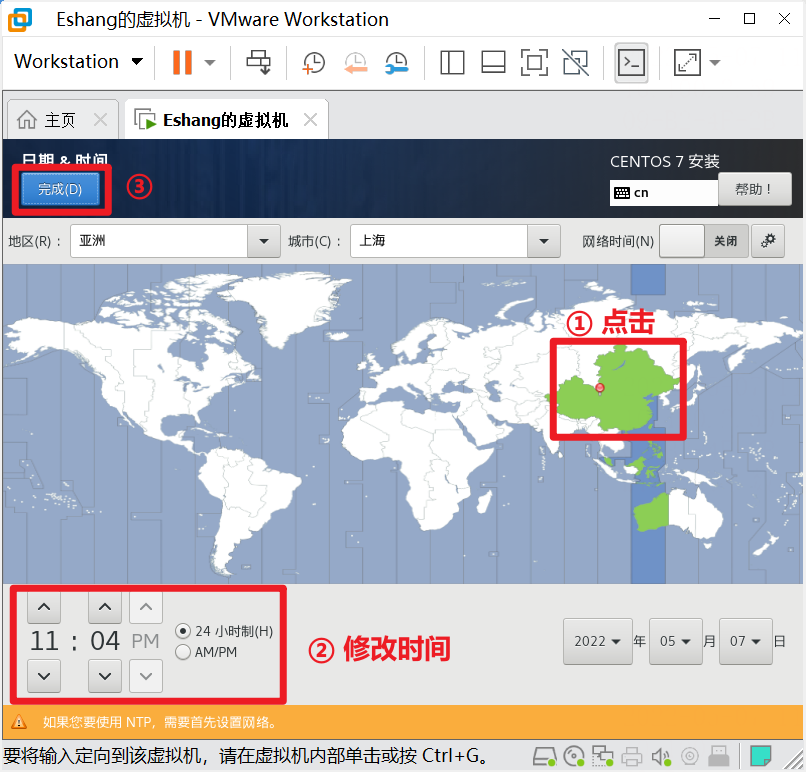Click the stretch guest display icon
This screenshot has width=806, height=772.
pos(687,63)
